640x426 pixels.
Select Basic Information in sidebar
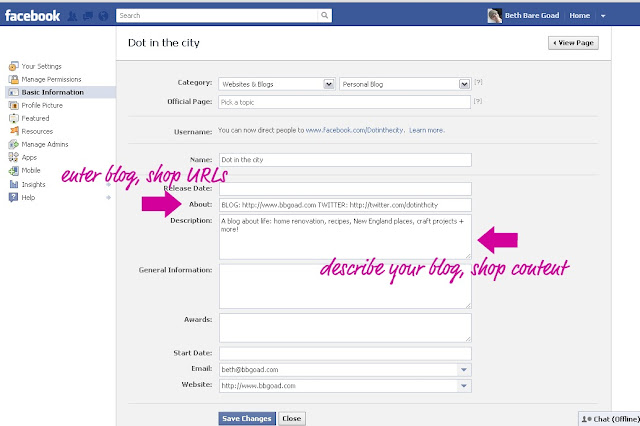[x=53, y=92]
